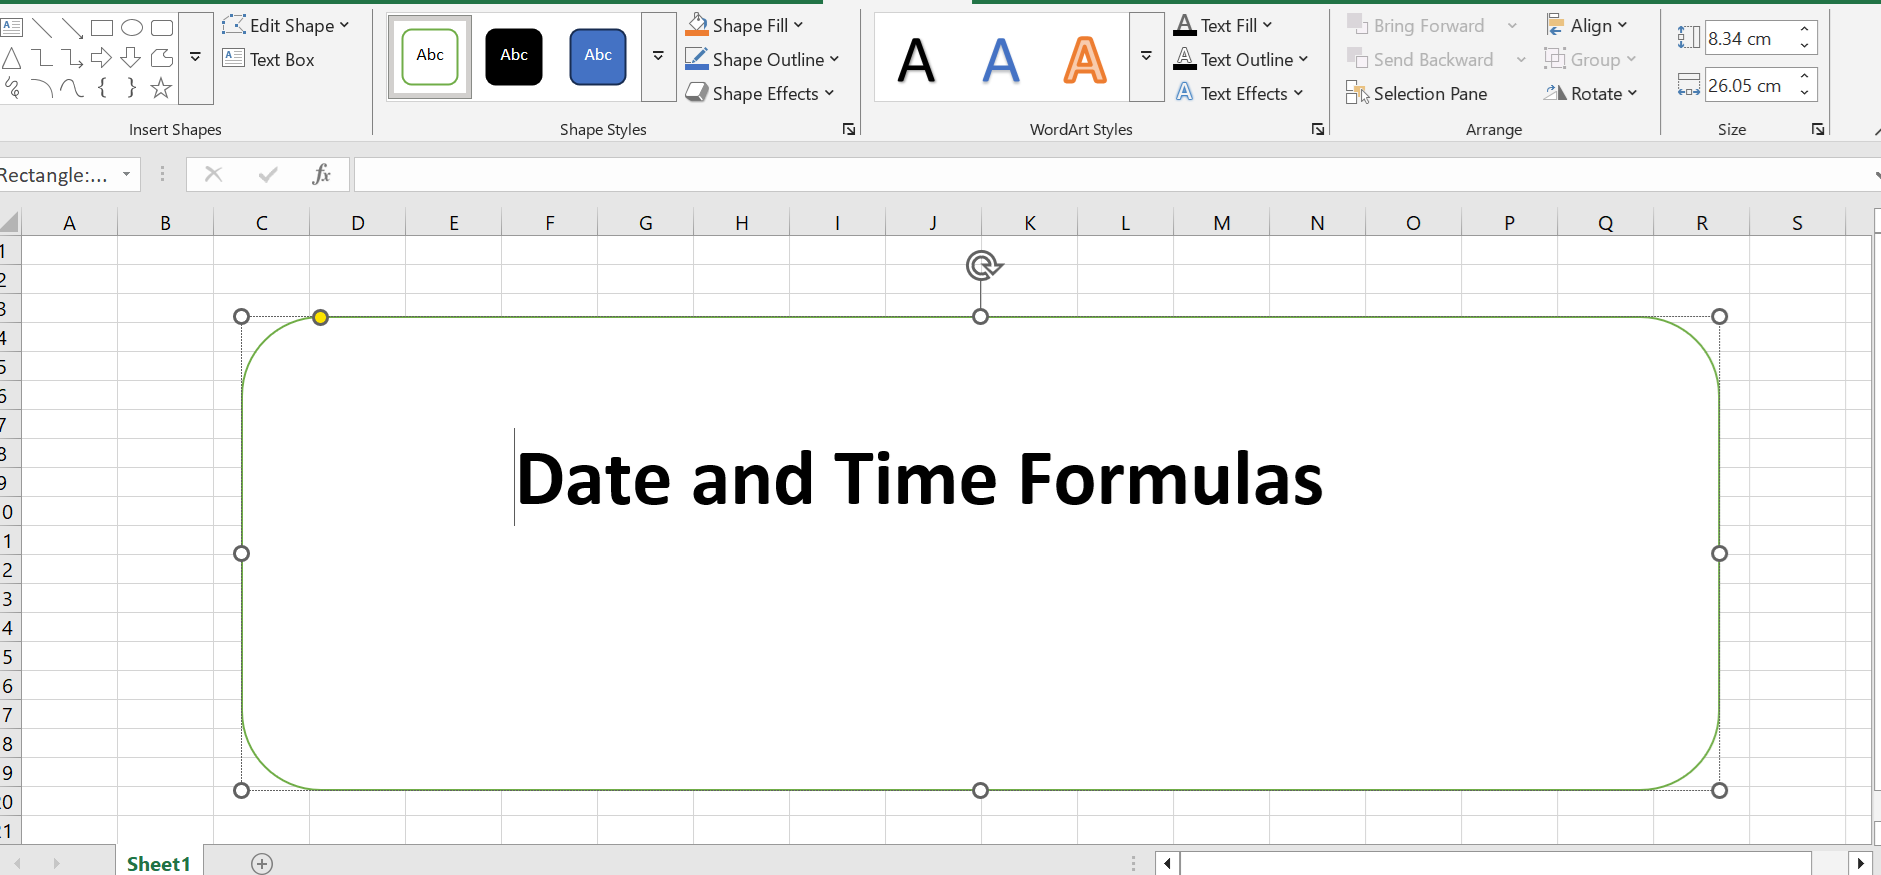Screen dimensions: 1881x875
Task: Apply the orange outline WordArt style
Action: 1085,59
